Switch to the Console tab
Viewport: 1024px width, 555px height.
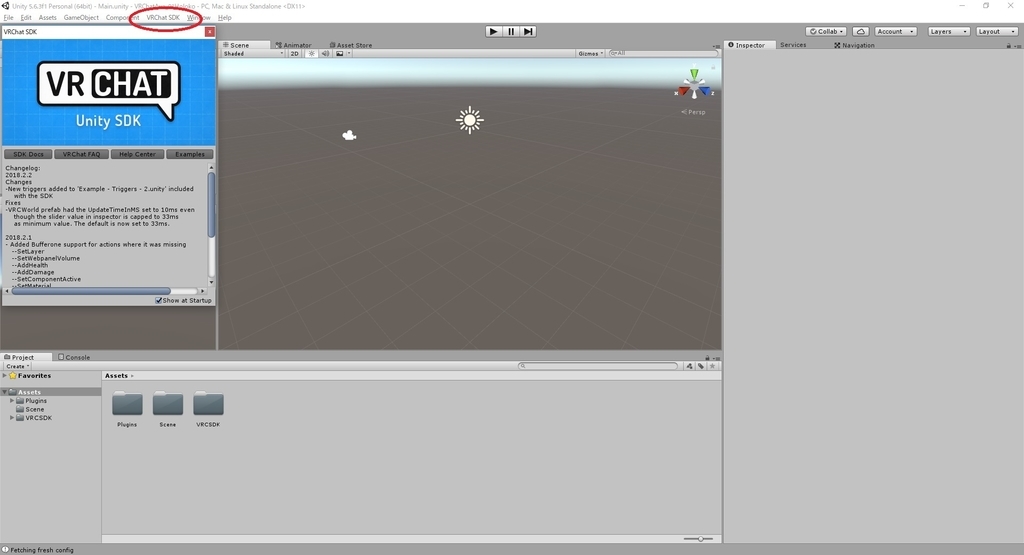[74, 357]
